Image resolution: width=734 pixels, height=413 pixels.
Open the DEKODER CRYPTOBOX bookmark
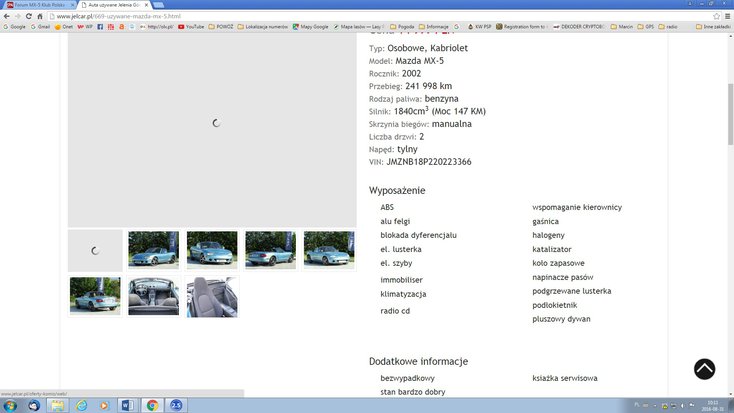pos(579,27)
